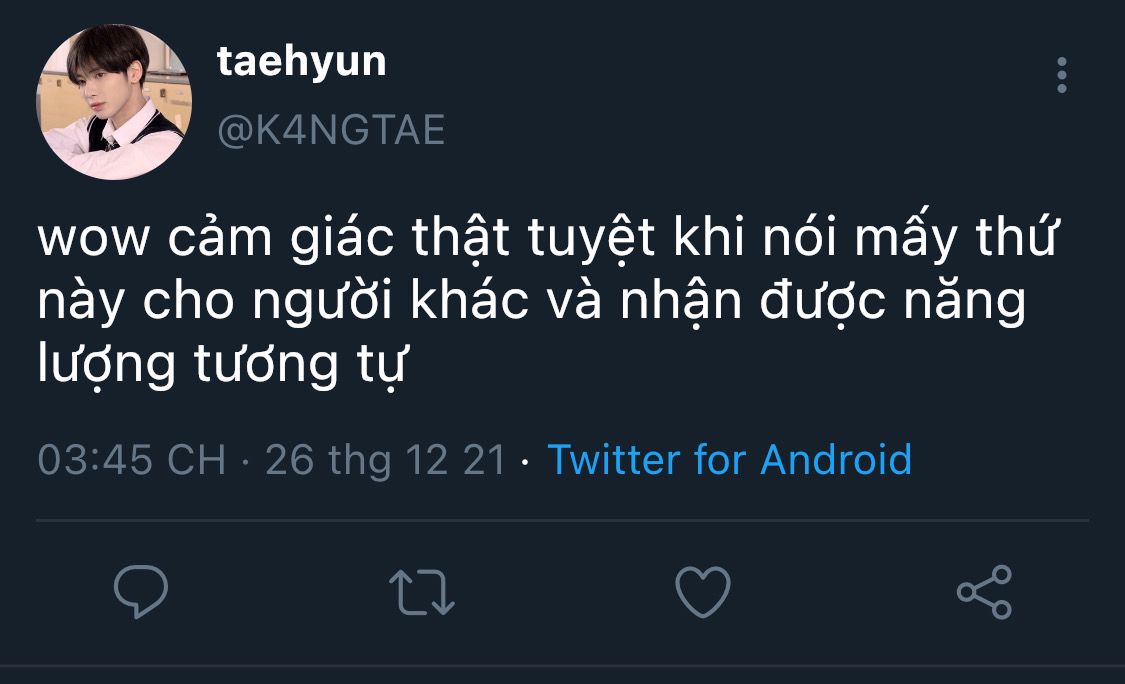Select the date 26 thg 12 21
The width and height of the screenshot is (1125, 684).
(x=385, y=459)
